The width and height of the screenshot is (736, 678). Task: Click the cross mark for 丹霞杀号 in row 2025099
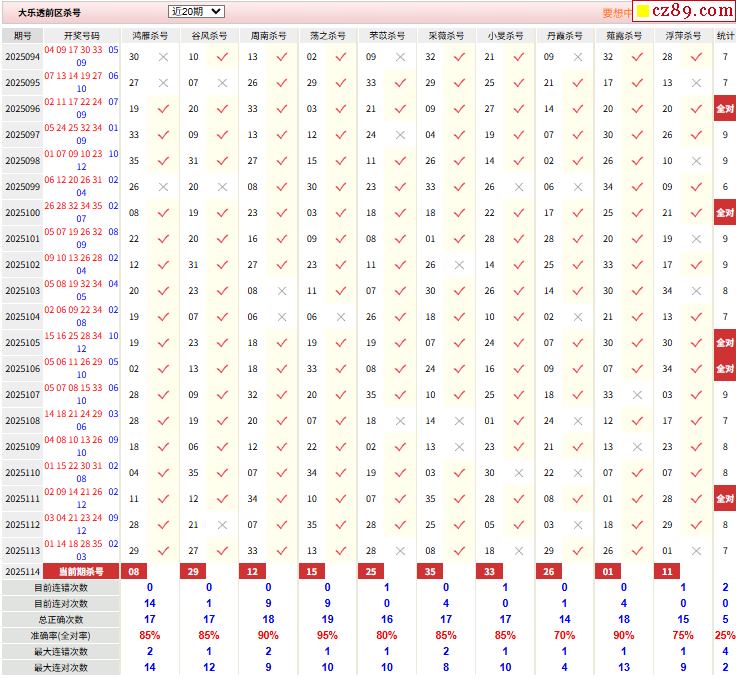(577, 187)
